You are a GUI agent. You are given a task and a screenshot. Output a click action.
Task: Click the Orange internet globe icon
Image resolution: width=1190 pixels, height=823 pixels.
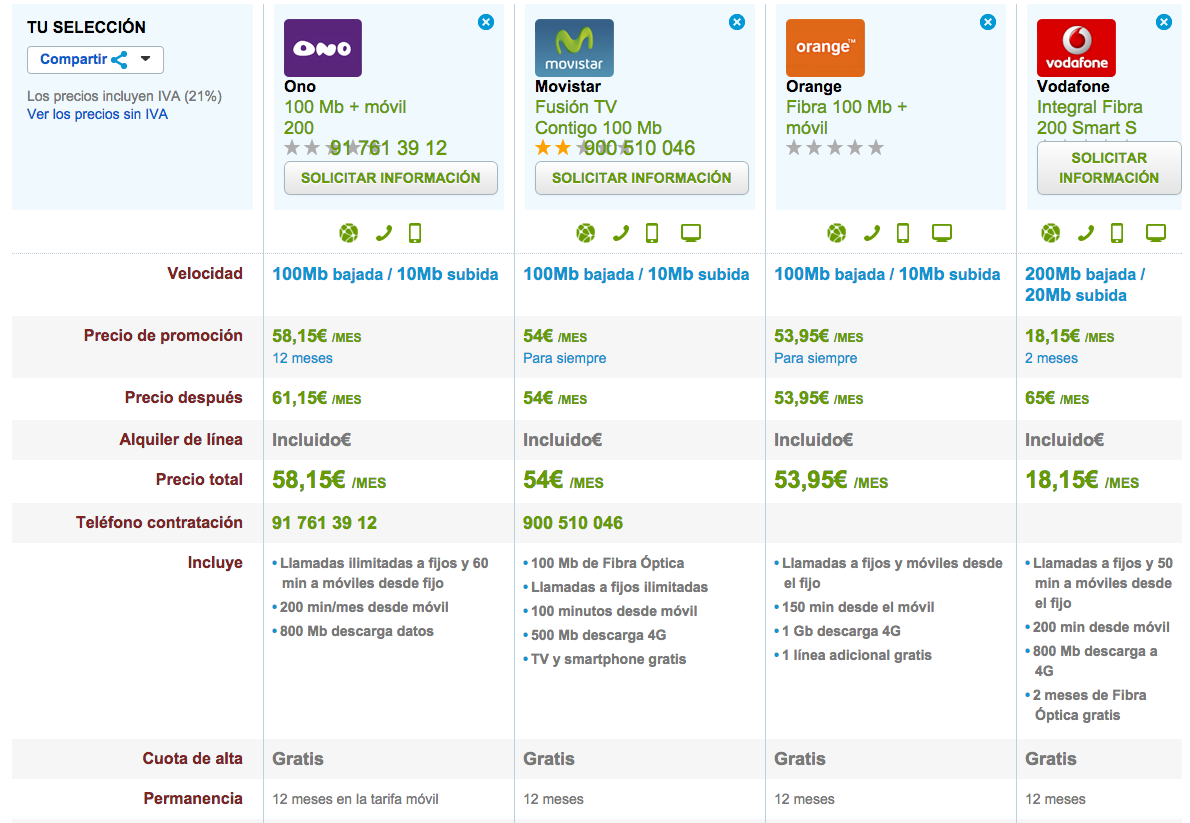pyautogui.click(x=836, y=233)
